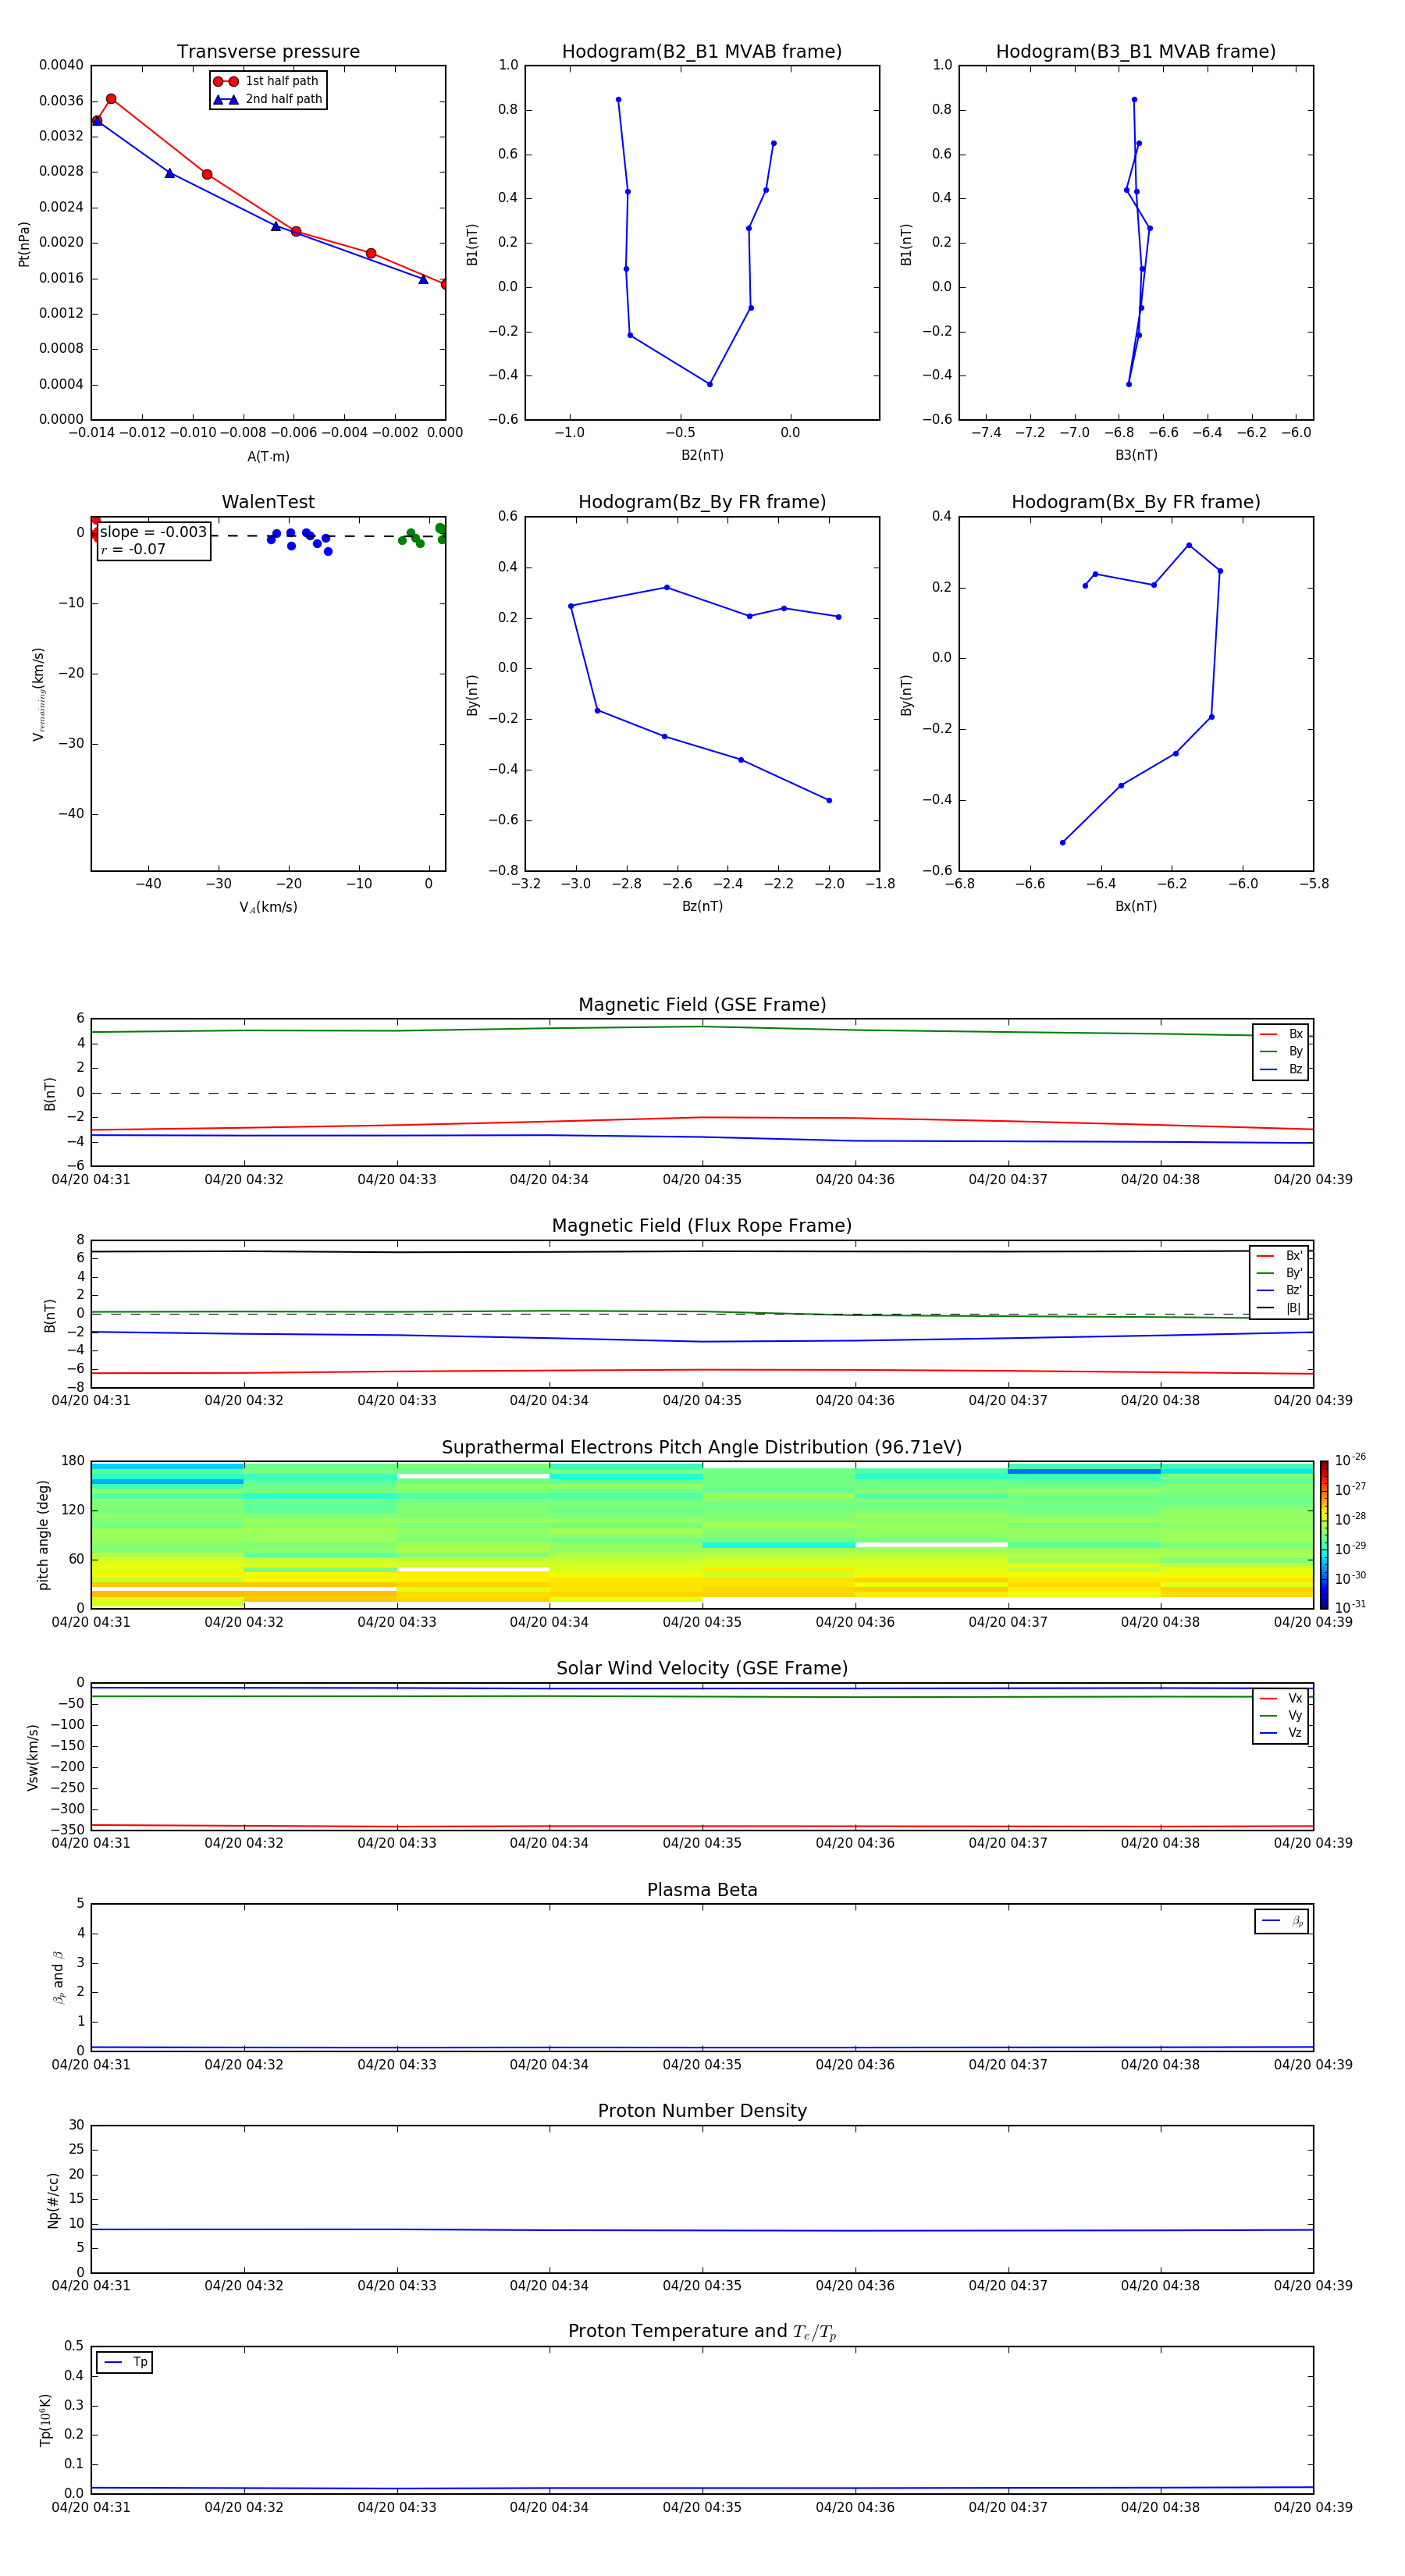
Task: Click the Np(#/cc) y-axis label
Action: [53, 2200]
